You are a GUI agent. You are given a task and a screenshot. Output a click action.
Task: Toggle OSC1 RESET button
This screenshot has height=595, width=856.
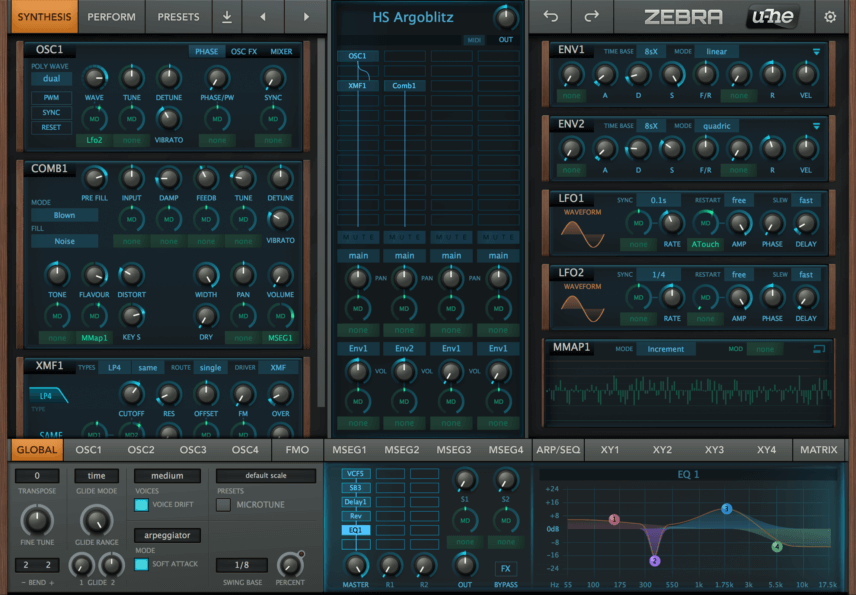tap(51, 127)
